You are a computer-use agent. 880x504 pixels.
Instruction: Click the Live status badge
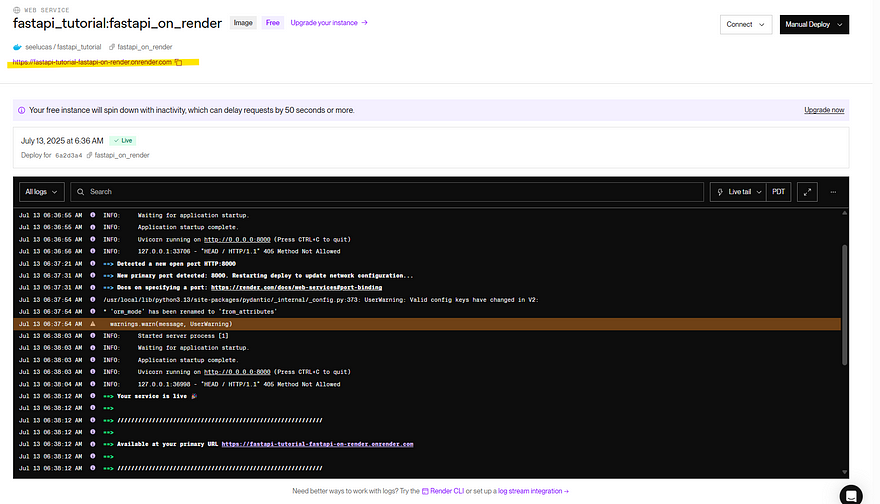click(123, 141)
